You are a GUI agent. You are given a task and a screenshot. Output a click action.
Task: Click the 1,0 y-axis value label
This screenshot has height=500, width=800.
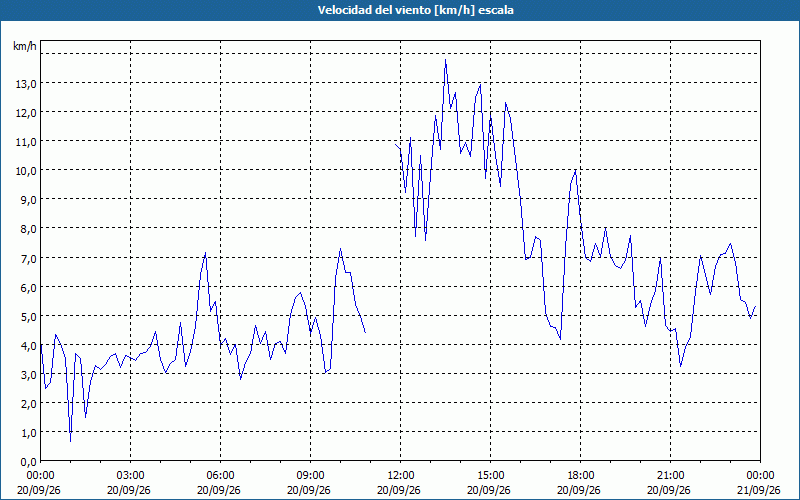[27, 433]
